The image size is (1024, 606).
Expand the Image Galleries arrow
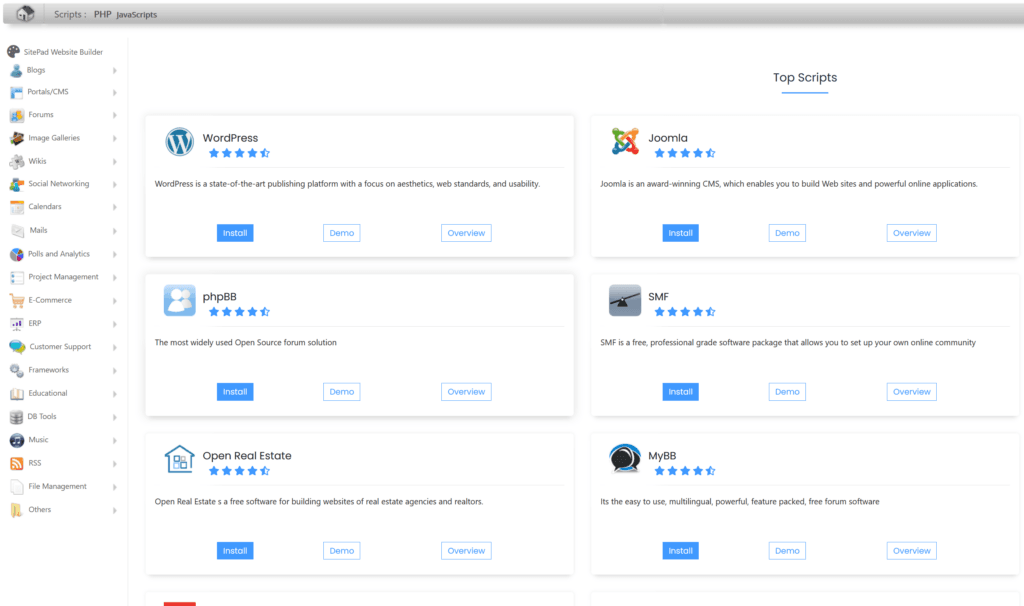114,138
